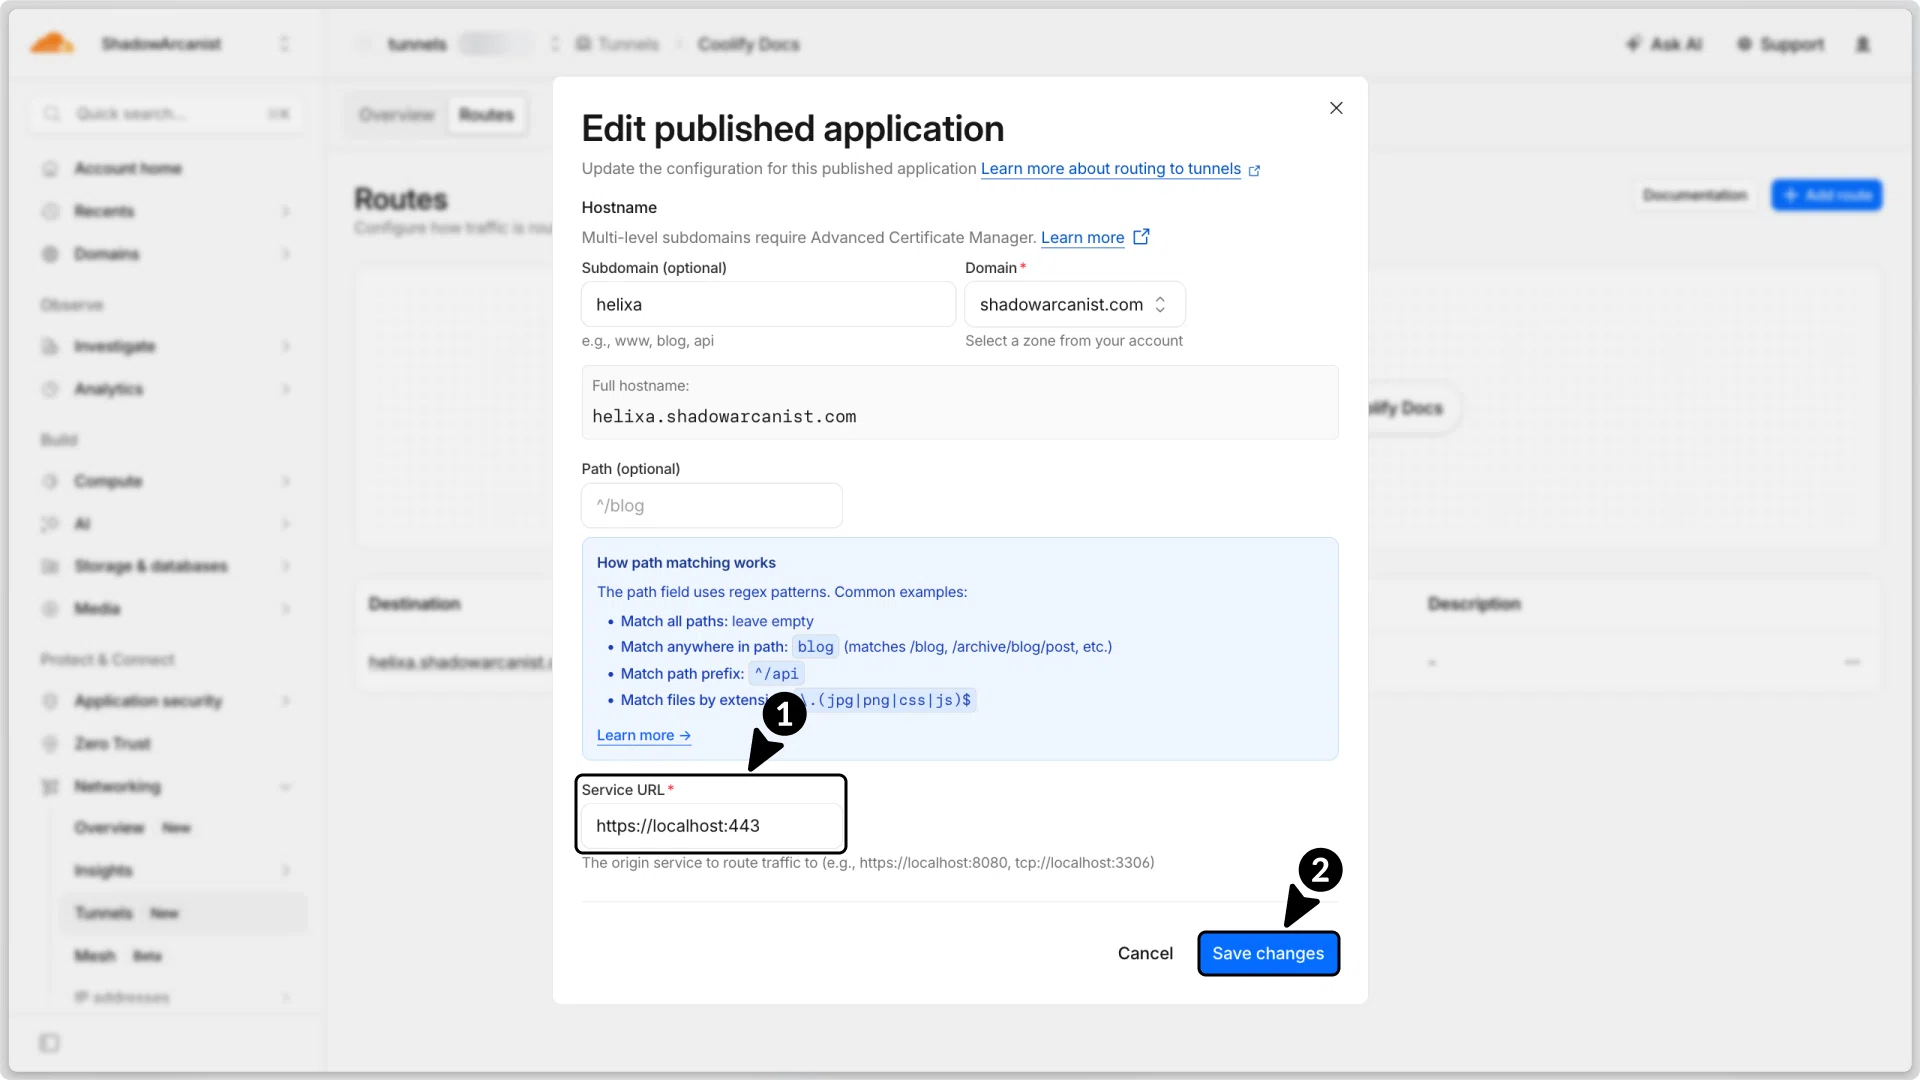Click the Compute sidebar icon

click(50, 481)
